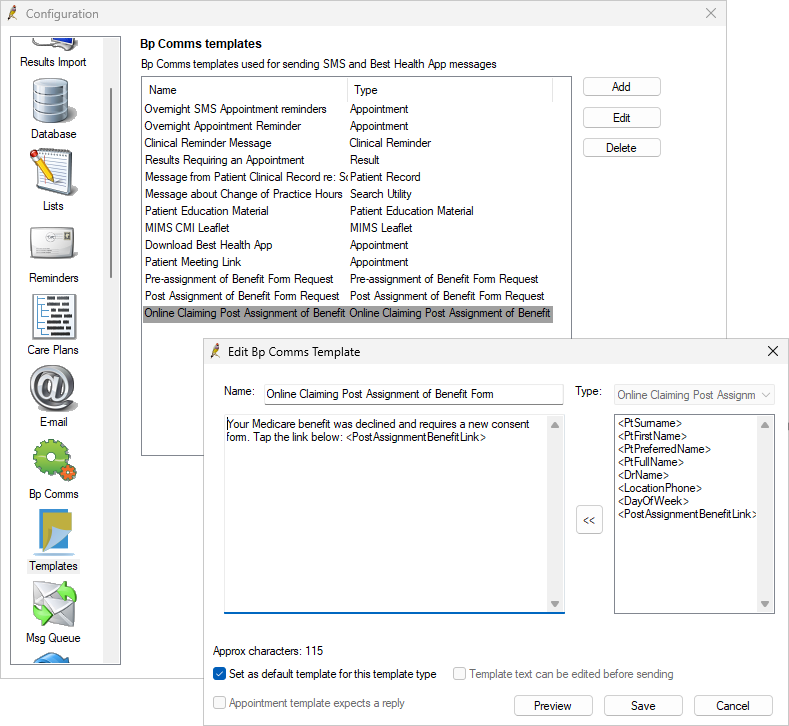
Task: Select Online Claiming Post Assignment of Benefit row
Action: click(x=348, y=313)
